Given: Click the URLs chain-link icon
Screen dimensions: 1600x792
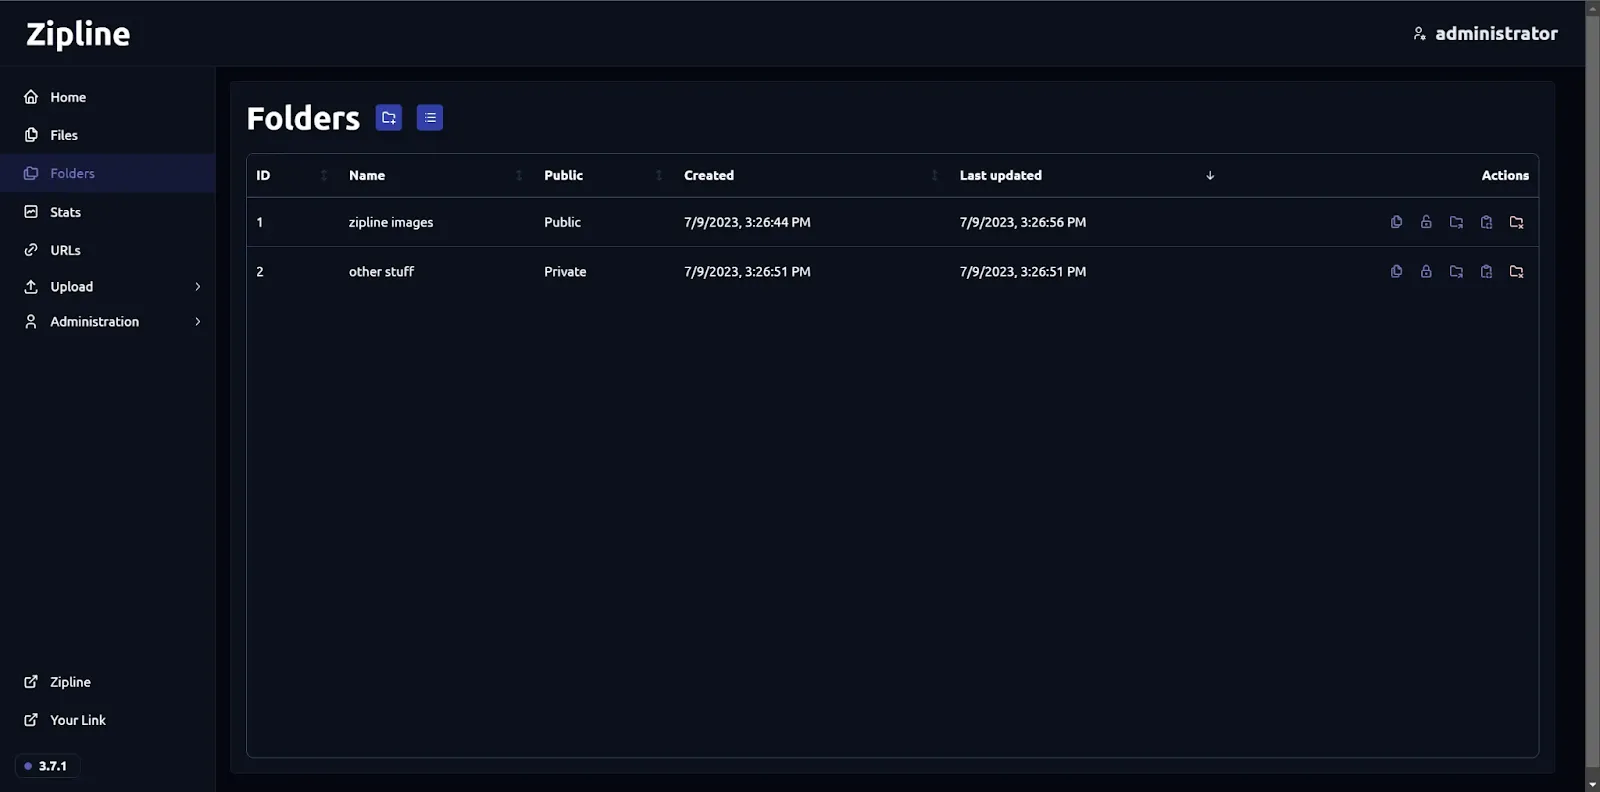Looking at the screenshot, I should [31, 250].
